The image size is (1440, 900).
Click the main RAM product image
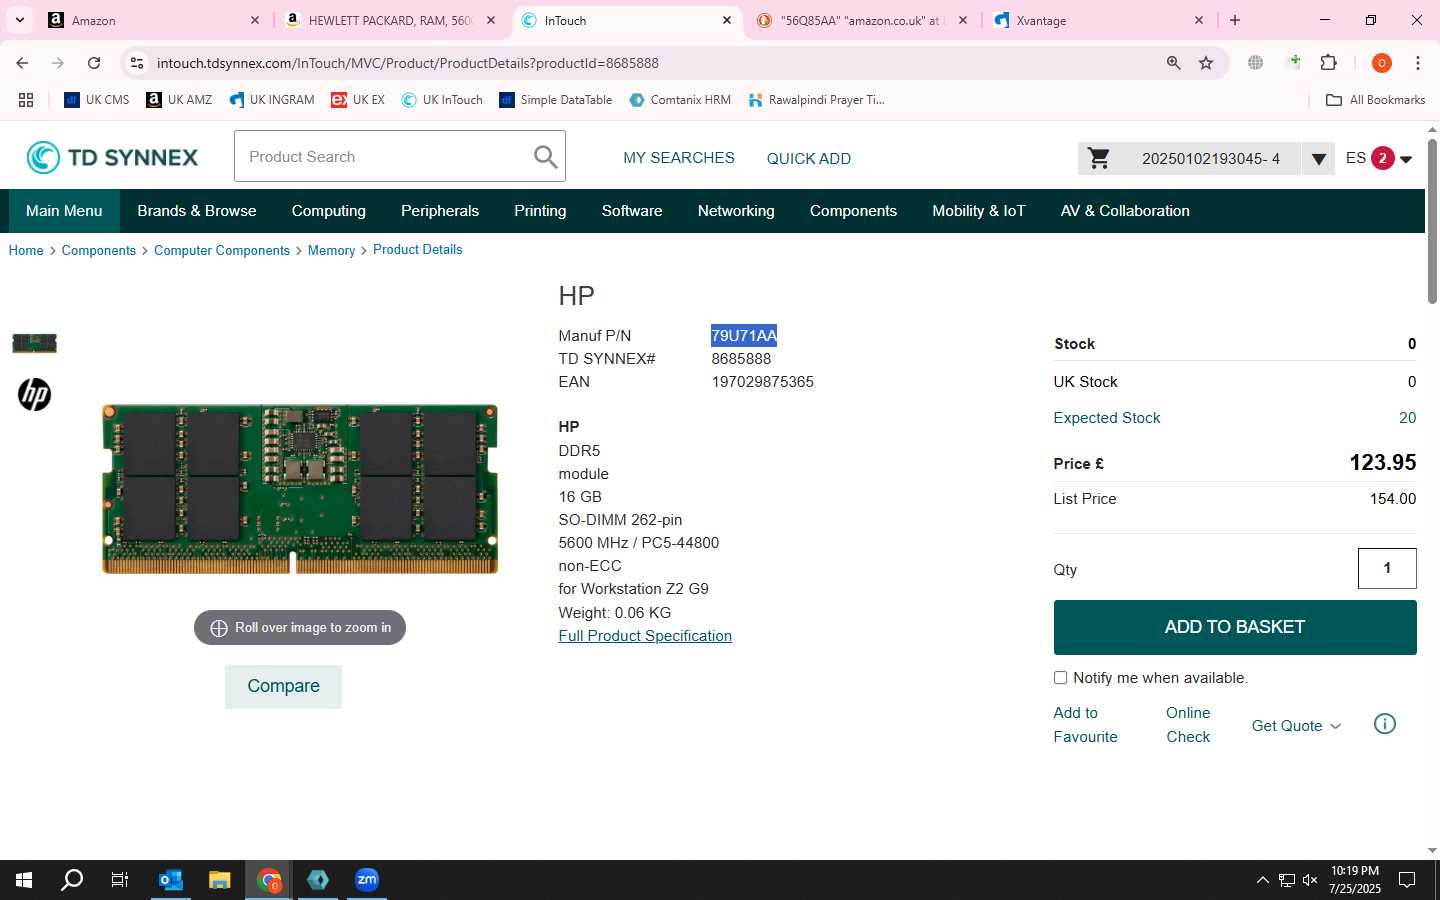pyautogui.click(x=300, y=489)
